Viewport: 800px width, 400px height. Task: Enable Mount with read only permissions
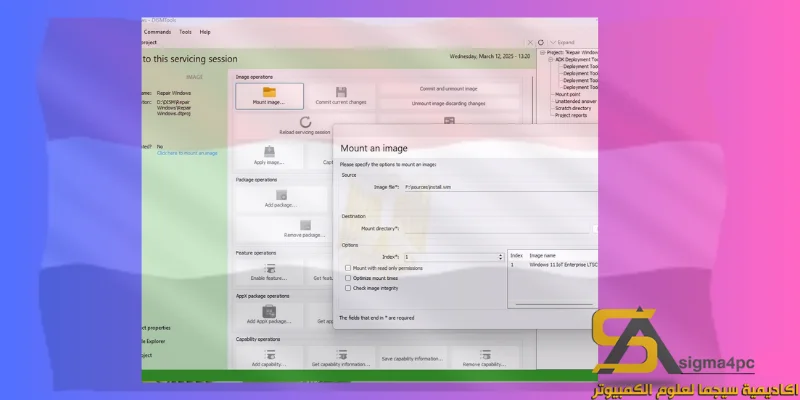click(x=348, y=268)
